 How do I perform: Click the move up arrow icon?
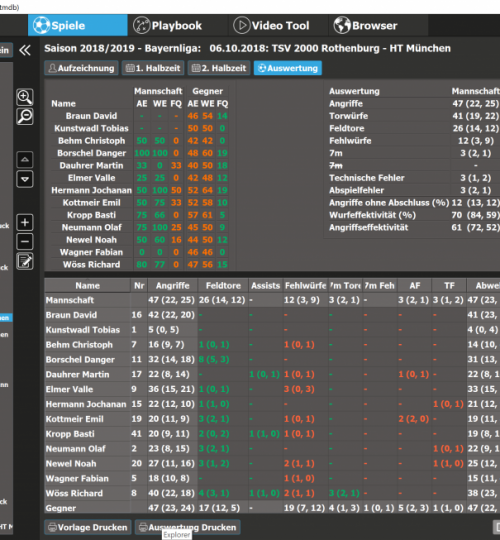pyautogui.click(x=25, y=159)
